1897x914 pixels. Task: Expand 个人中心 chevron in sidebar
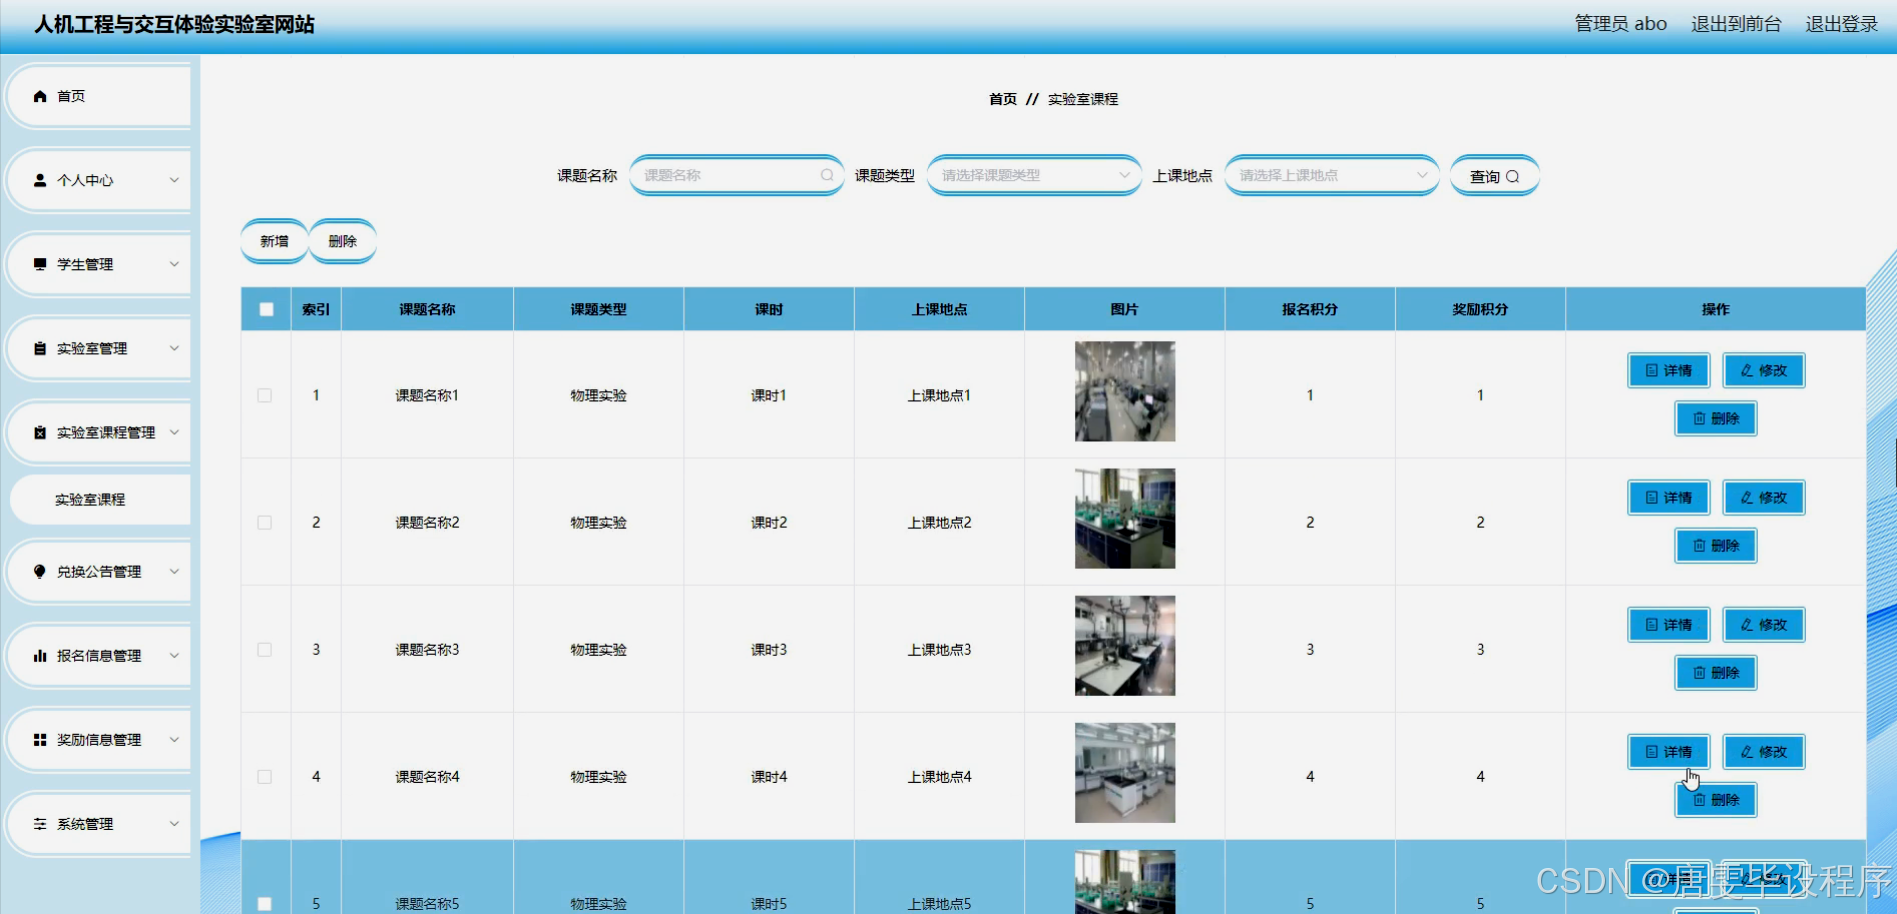pyautogui.click(x=174, y=180)
